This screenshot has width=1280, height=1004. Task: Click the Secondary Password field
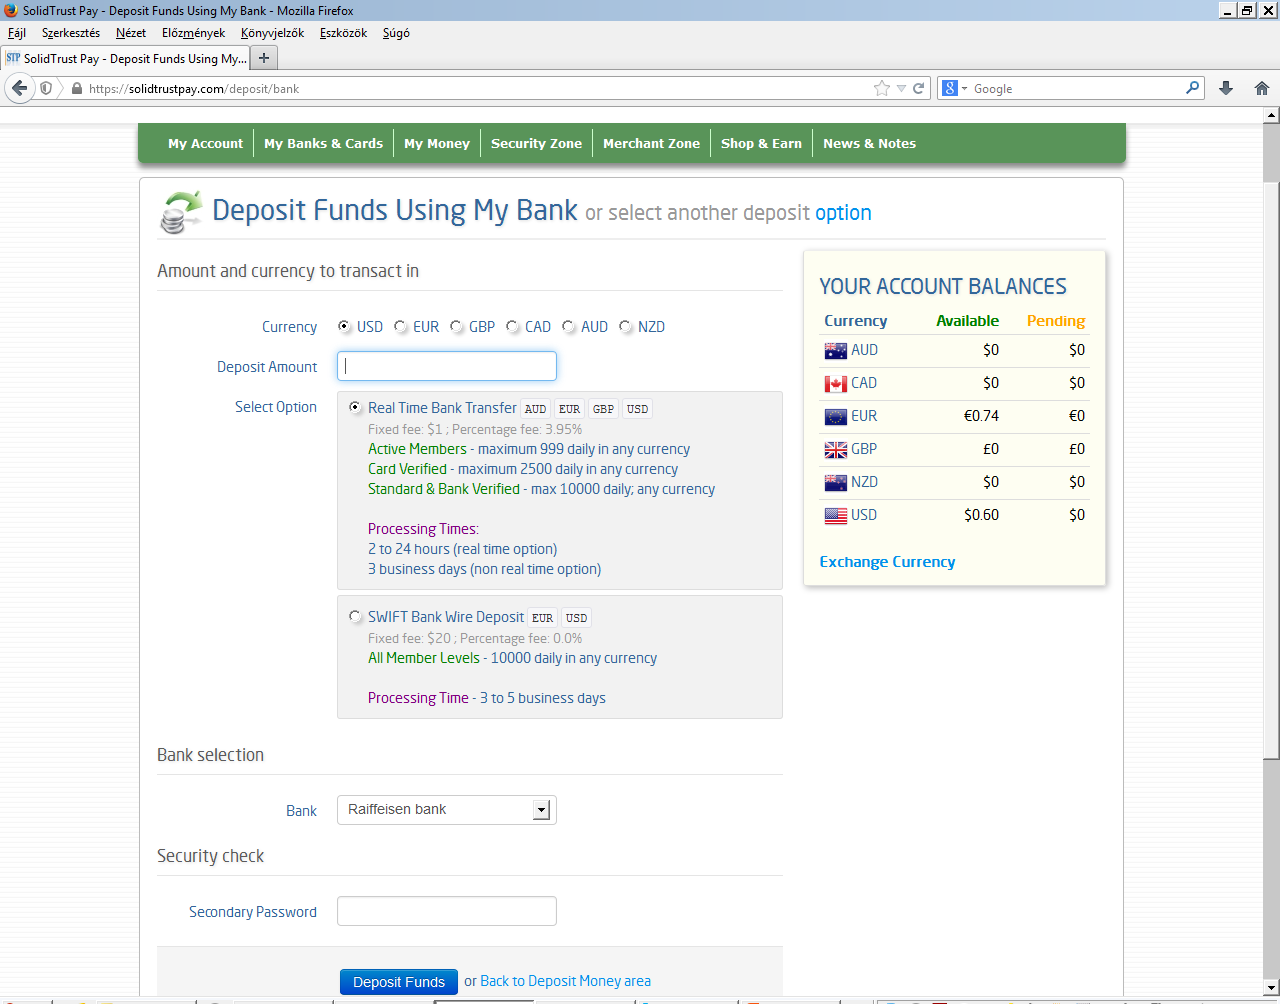coord(447,911)
